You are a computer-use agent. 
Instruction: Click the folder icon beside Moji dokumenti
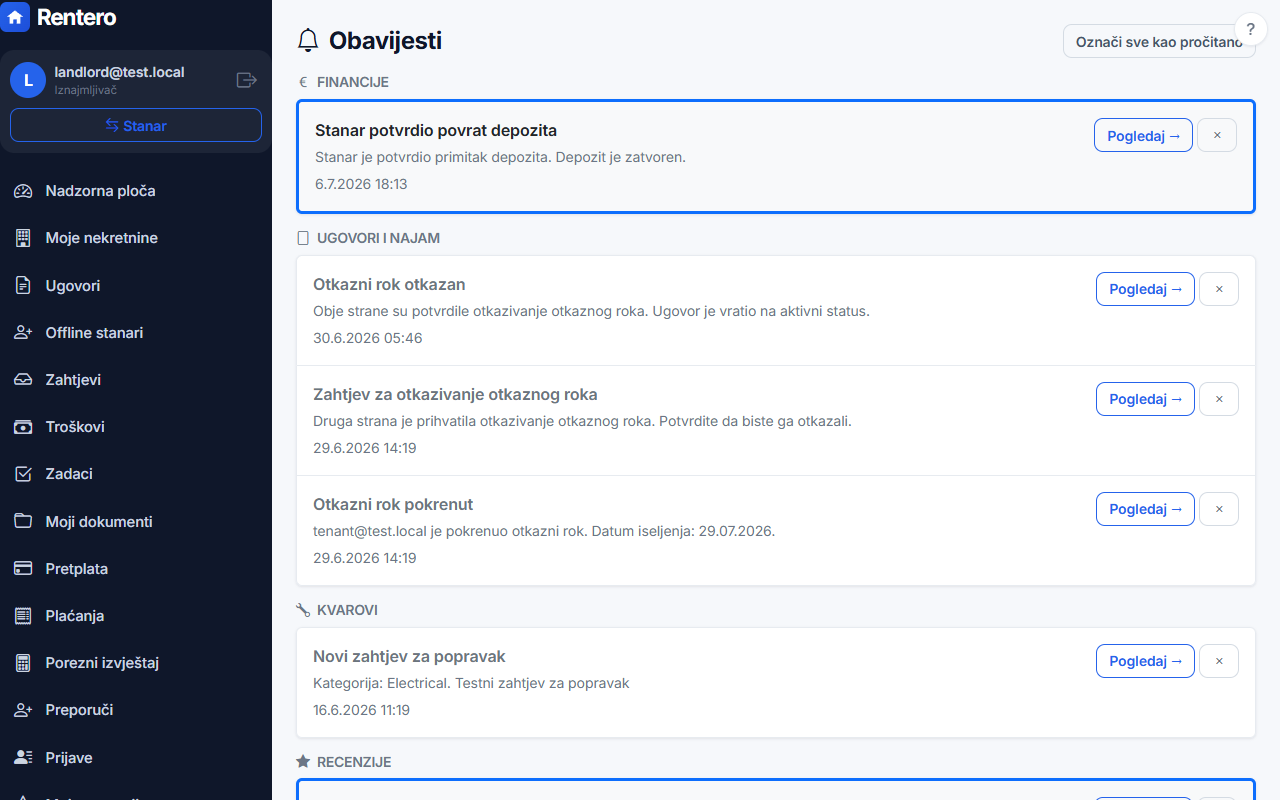tap(24, 522)
